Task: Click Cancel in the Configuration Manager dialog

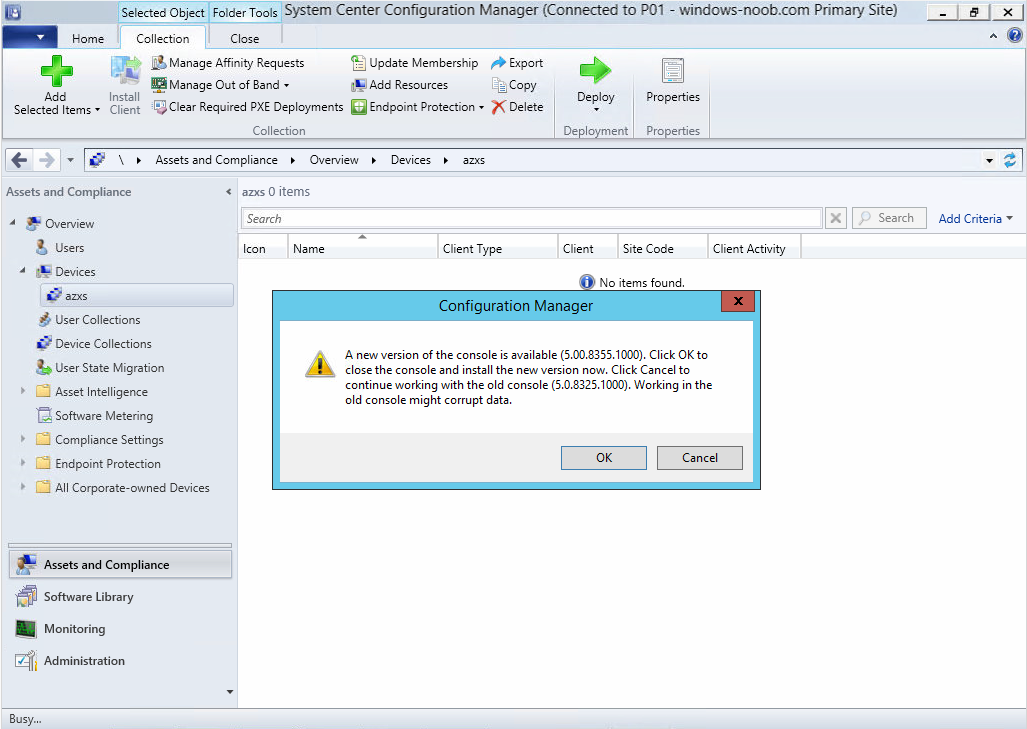Action: click(x=700, y=458)
